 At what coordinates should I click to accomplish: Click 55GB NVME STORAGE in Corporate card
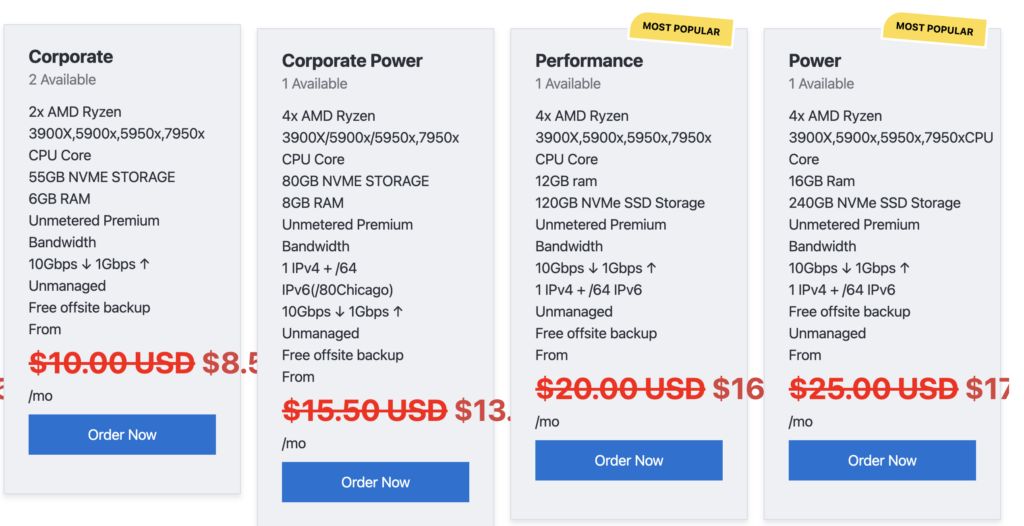click(102, 177)
